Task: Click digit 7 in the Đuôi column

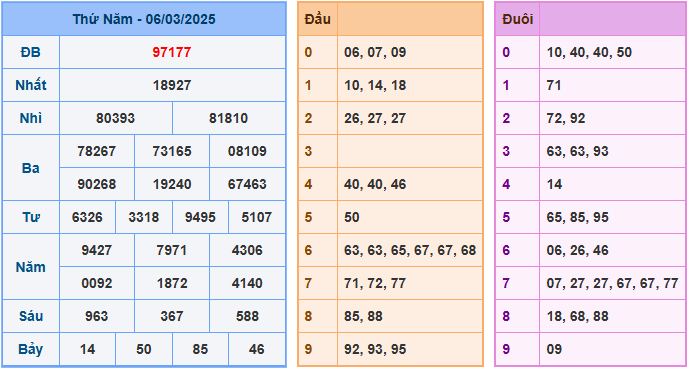Action: 506,283
